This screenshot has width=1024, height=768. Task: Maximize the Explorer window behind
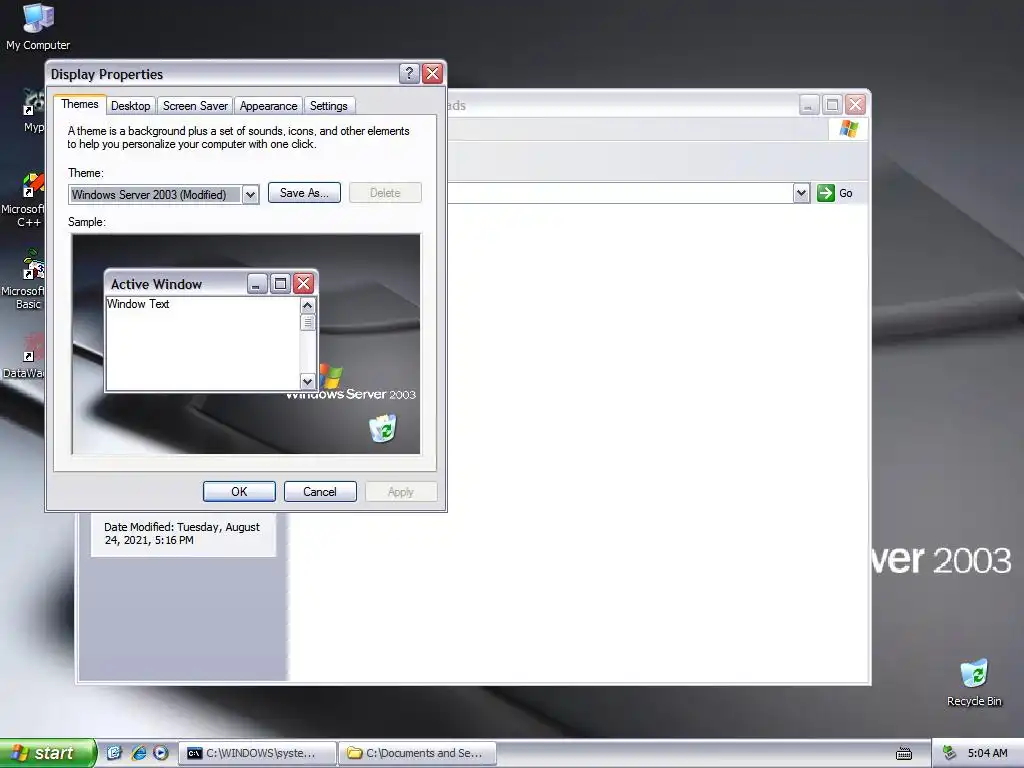click(x=832, y=104)
